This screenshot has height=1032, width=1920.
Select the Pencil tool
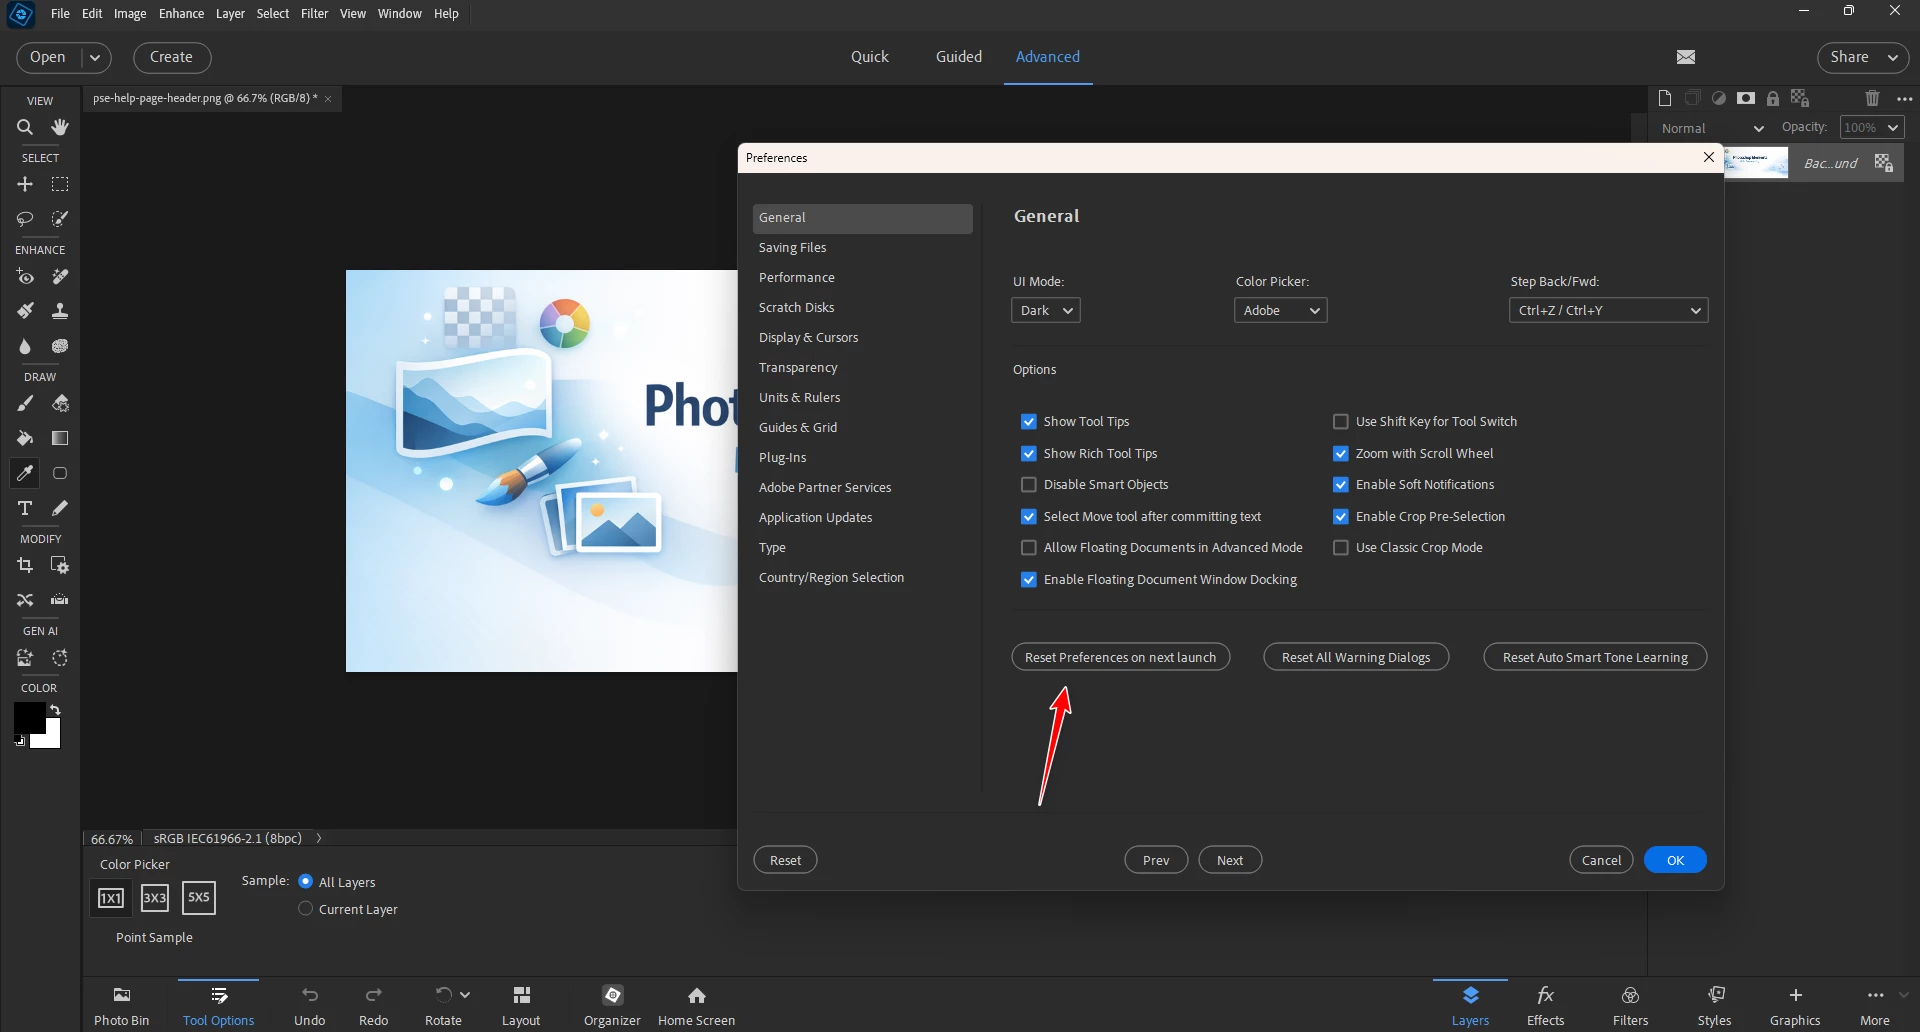click(x=60, y=508)
